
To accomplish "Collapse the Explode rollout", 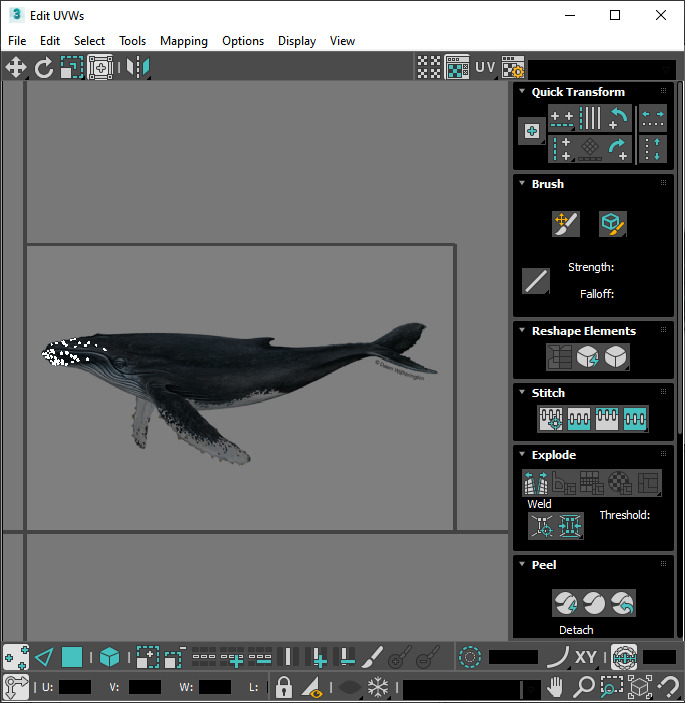I will coord(522,454).
